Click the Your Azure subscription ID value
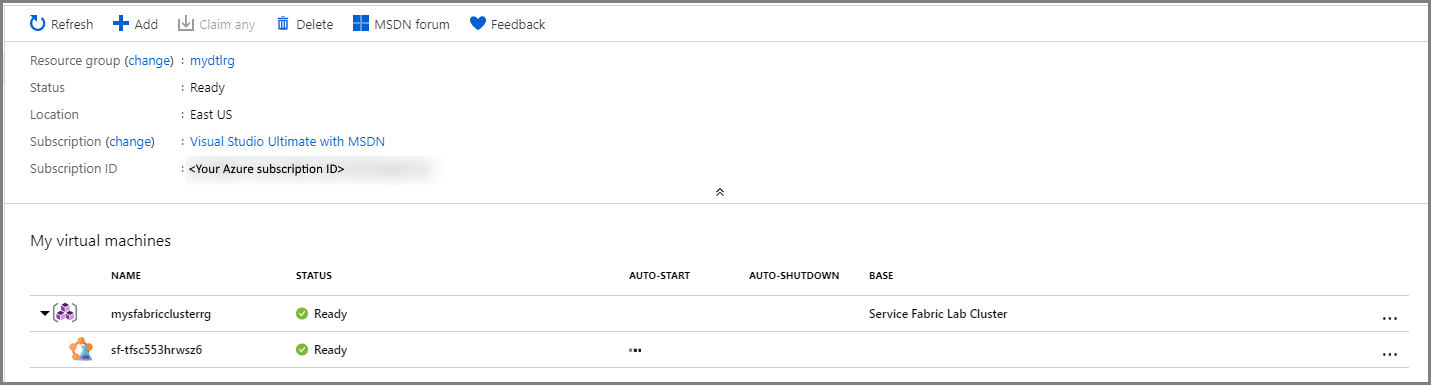Viewport: 1431px width, 385px height. point(267,170)
